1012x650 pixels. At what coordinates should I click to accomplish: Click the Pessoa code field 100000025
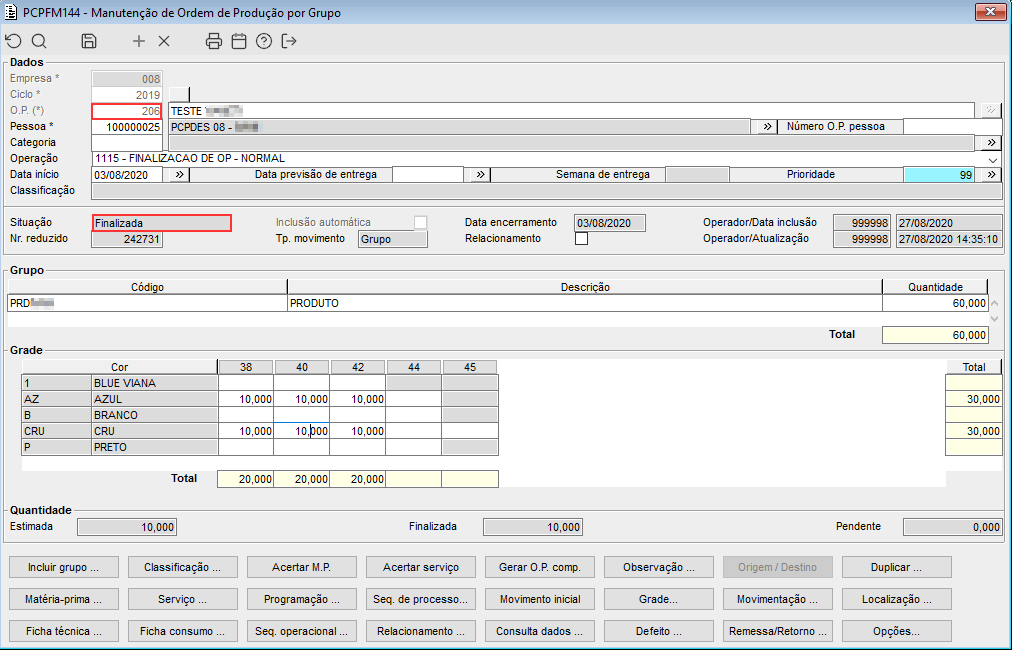click(x=127, y=127)
